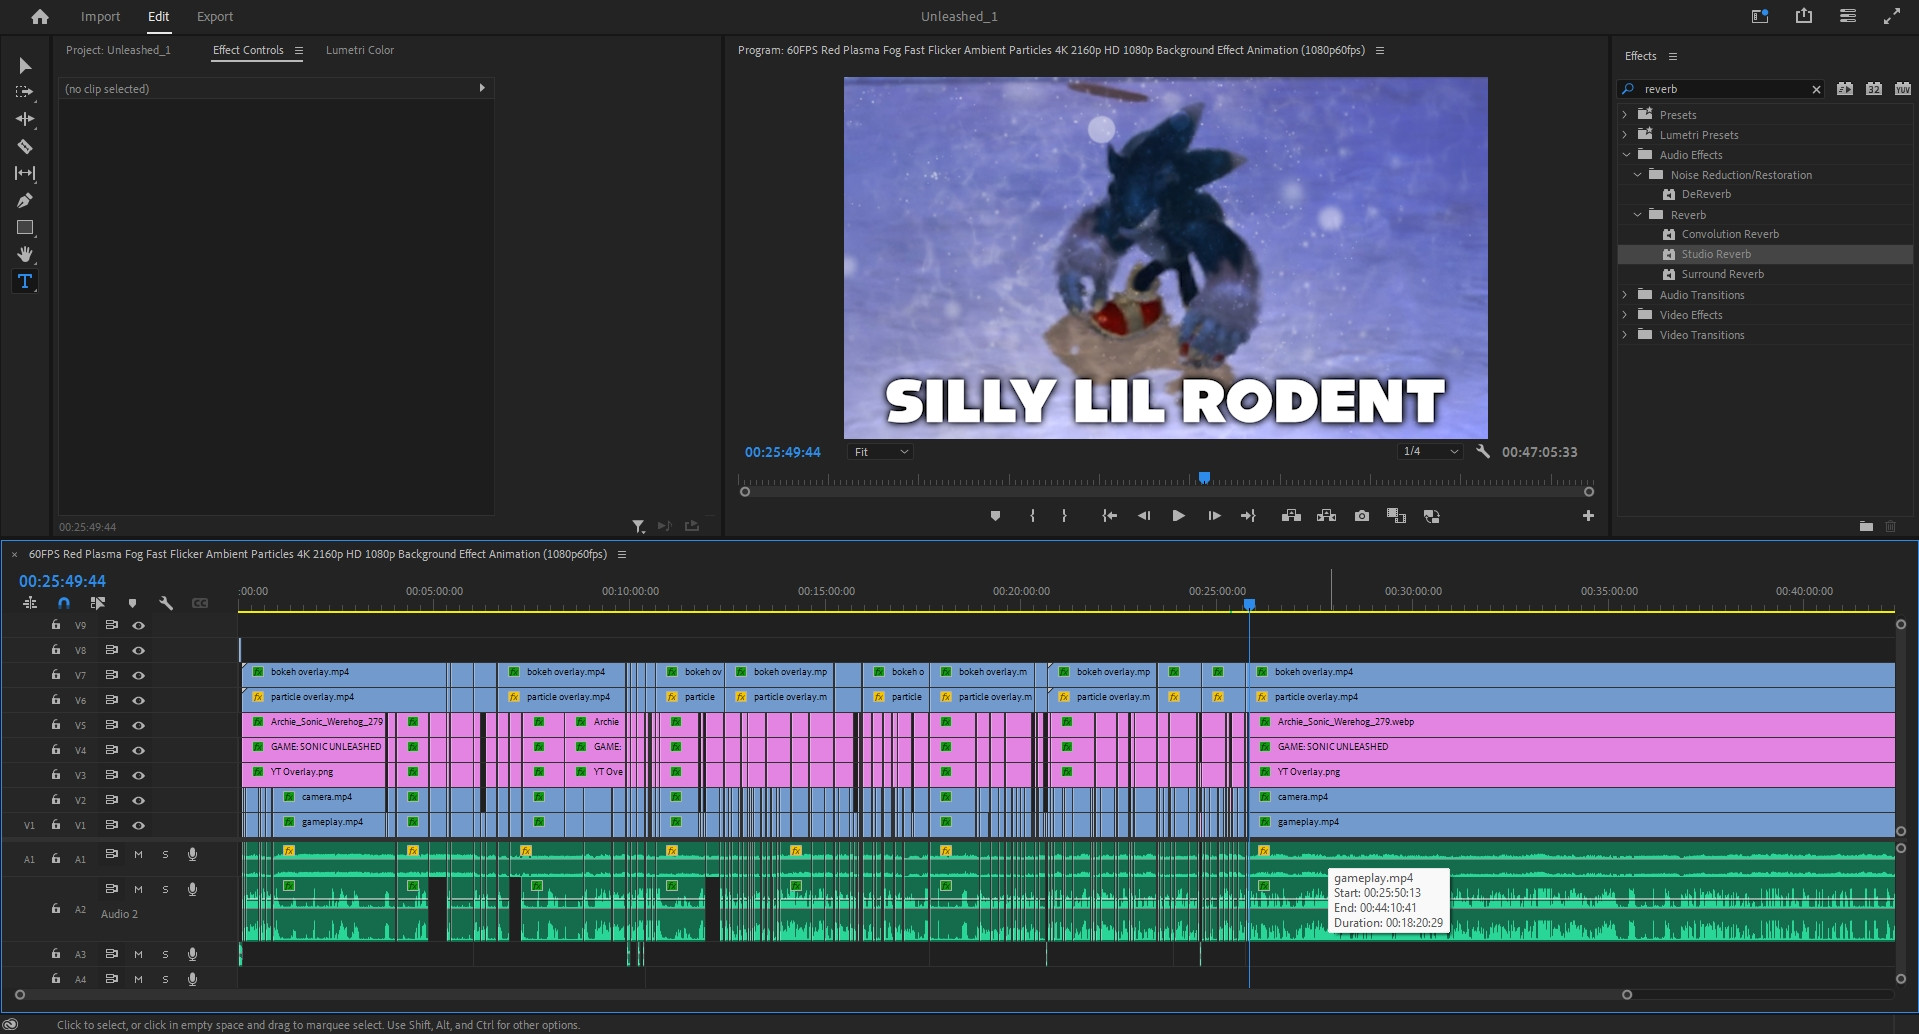1919x1034 pixels.
Task: Export Frame camera icon
Action: (x=1362, y=516)
